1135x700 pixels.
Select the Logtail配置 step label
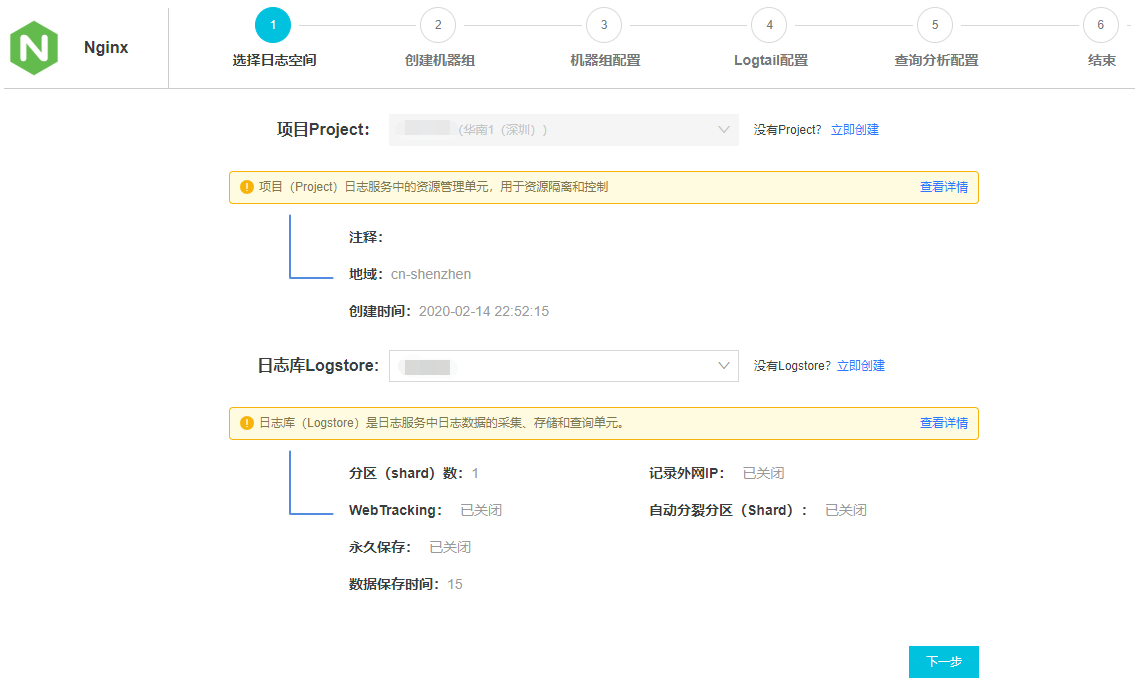[x=770, y=60]
